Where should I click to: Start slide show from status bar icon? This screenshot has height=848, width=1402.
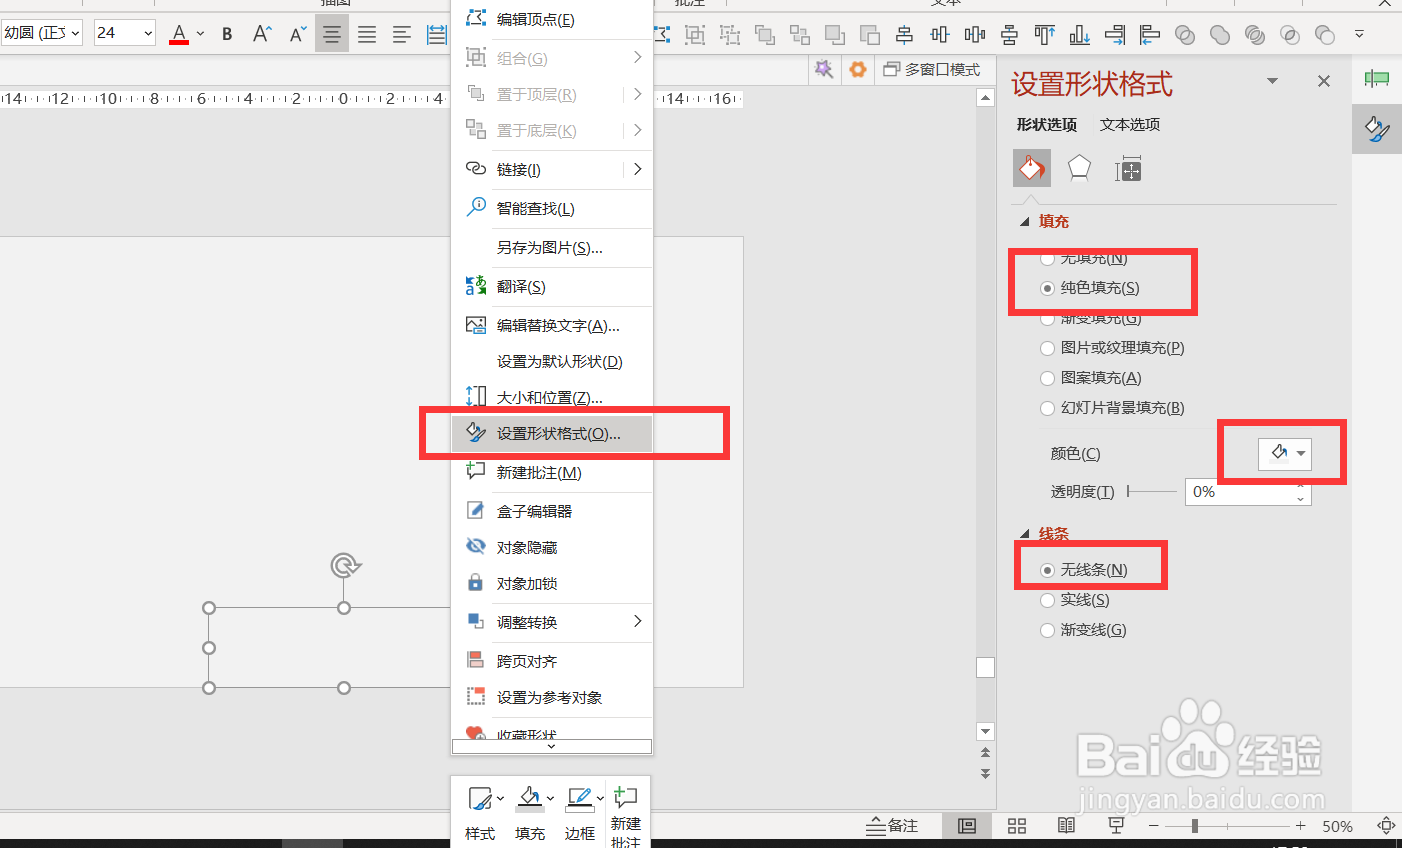click(1116, 826)
